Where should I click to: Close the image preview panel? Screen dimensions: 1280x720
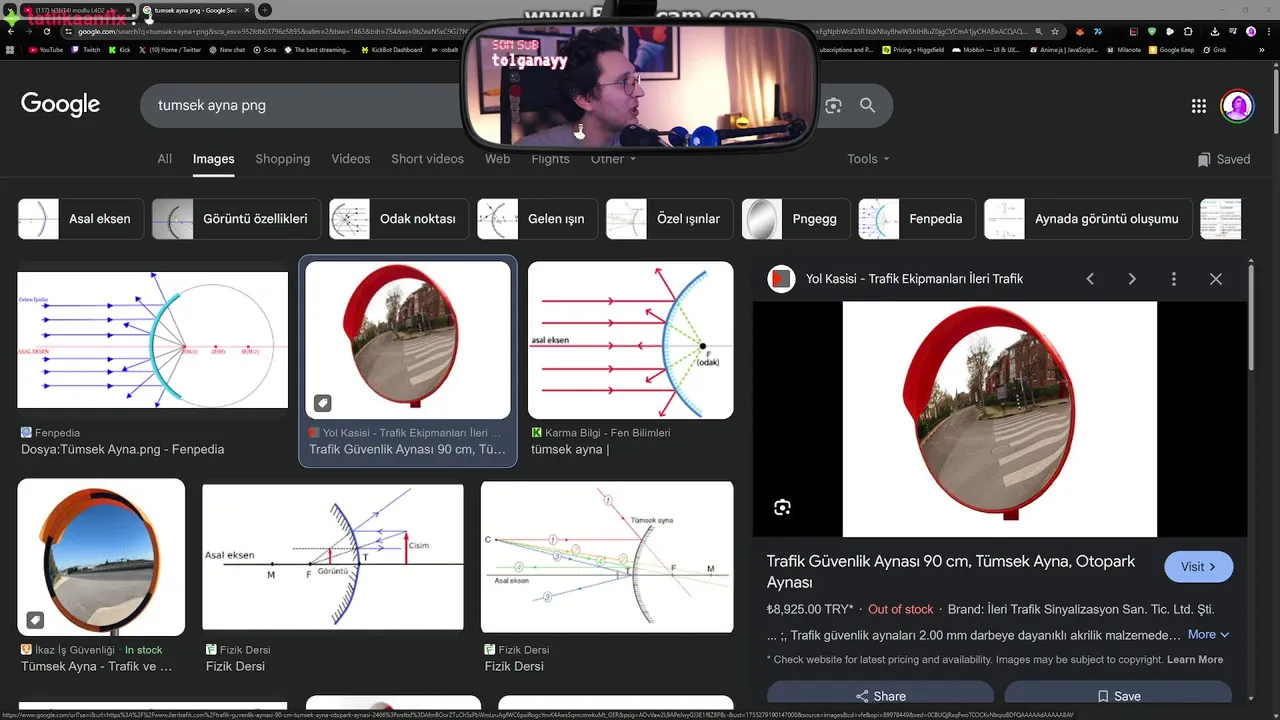coord(1216,279)
